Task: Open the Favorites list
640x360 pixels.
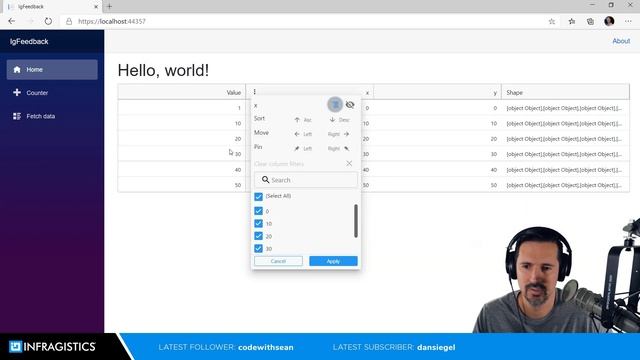Action: point(571,21)
